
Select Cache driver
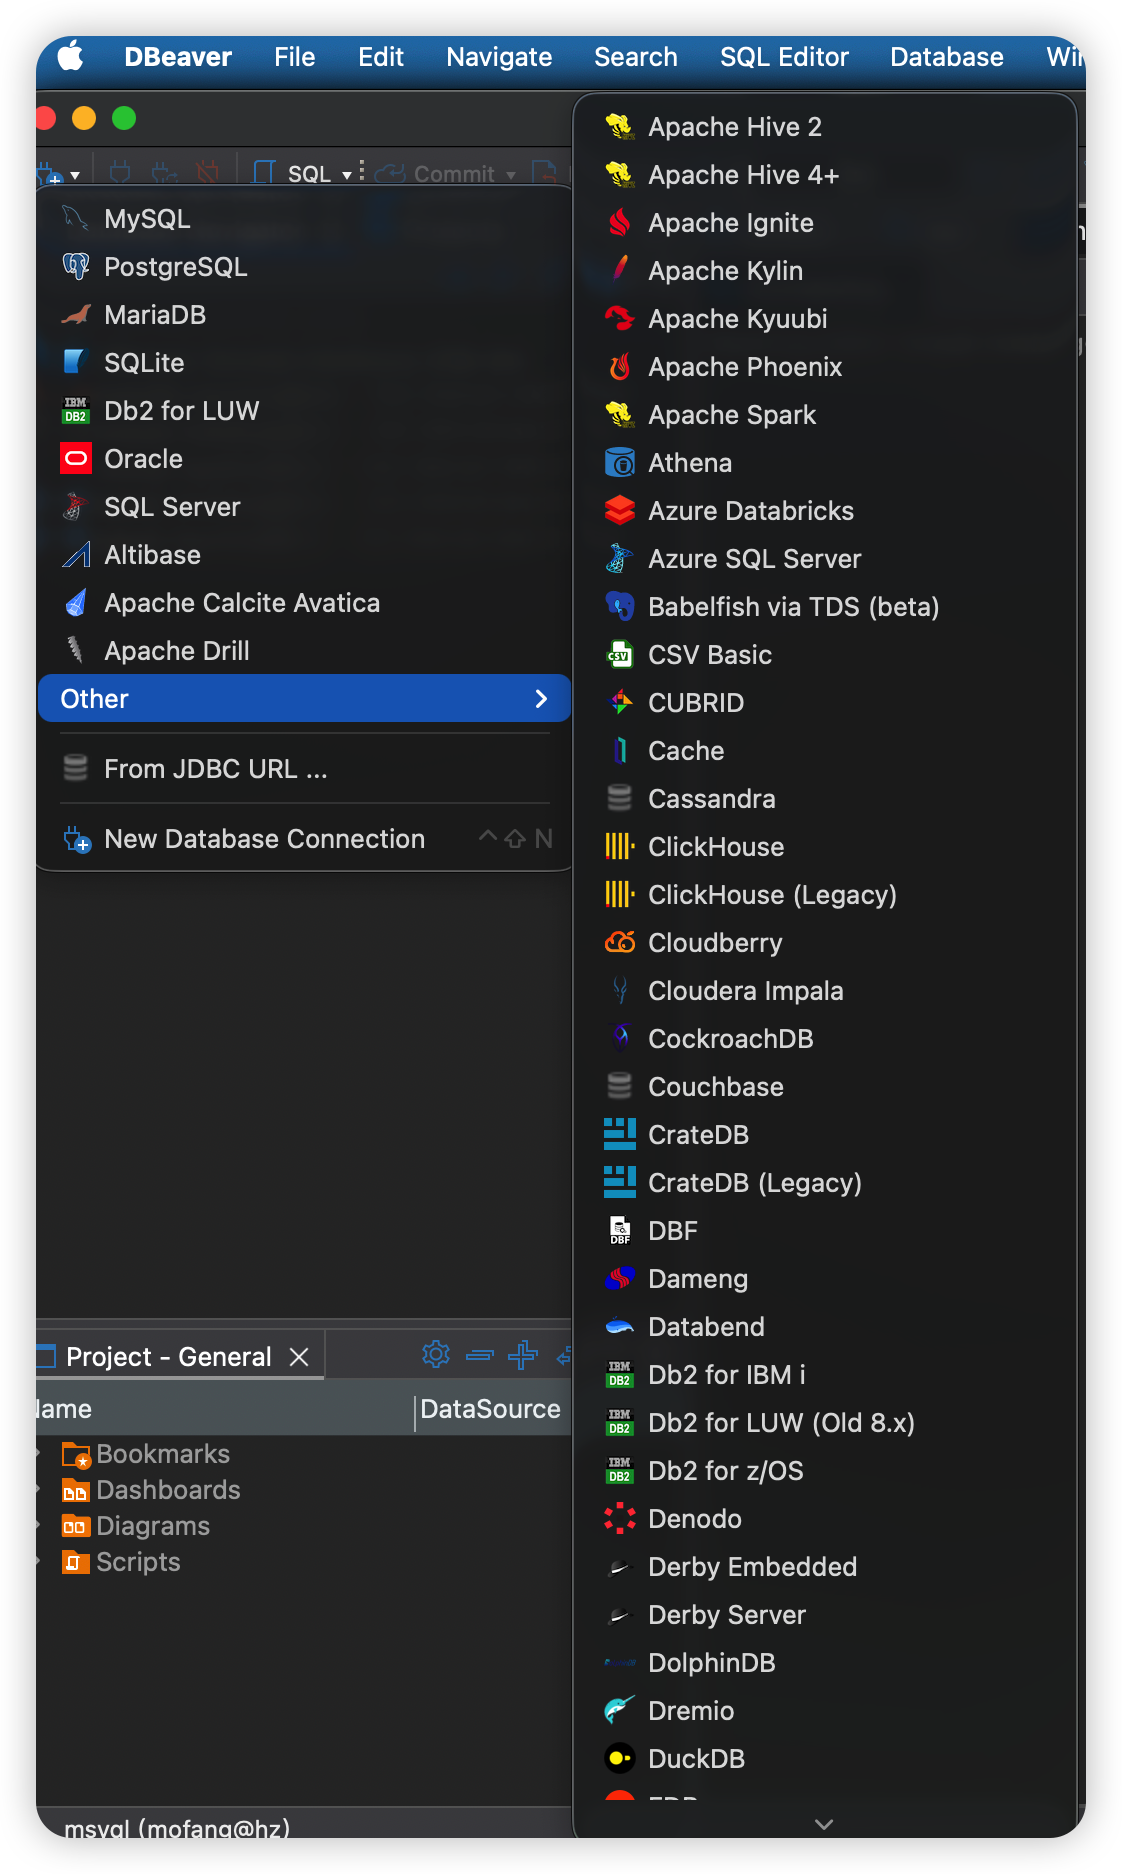825,751
